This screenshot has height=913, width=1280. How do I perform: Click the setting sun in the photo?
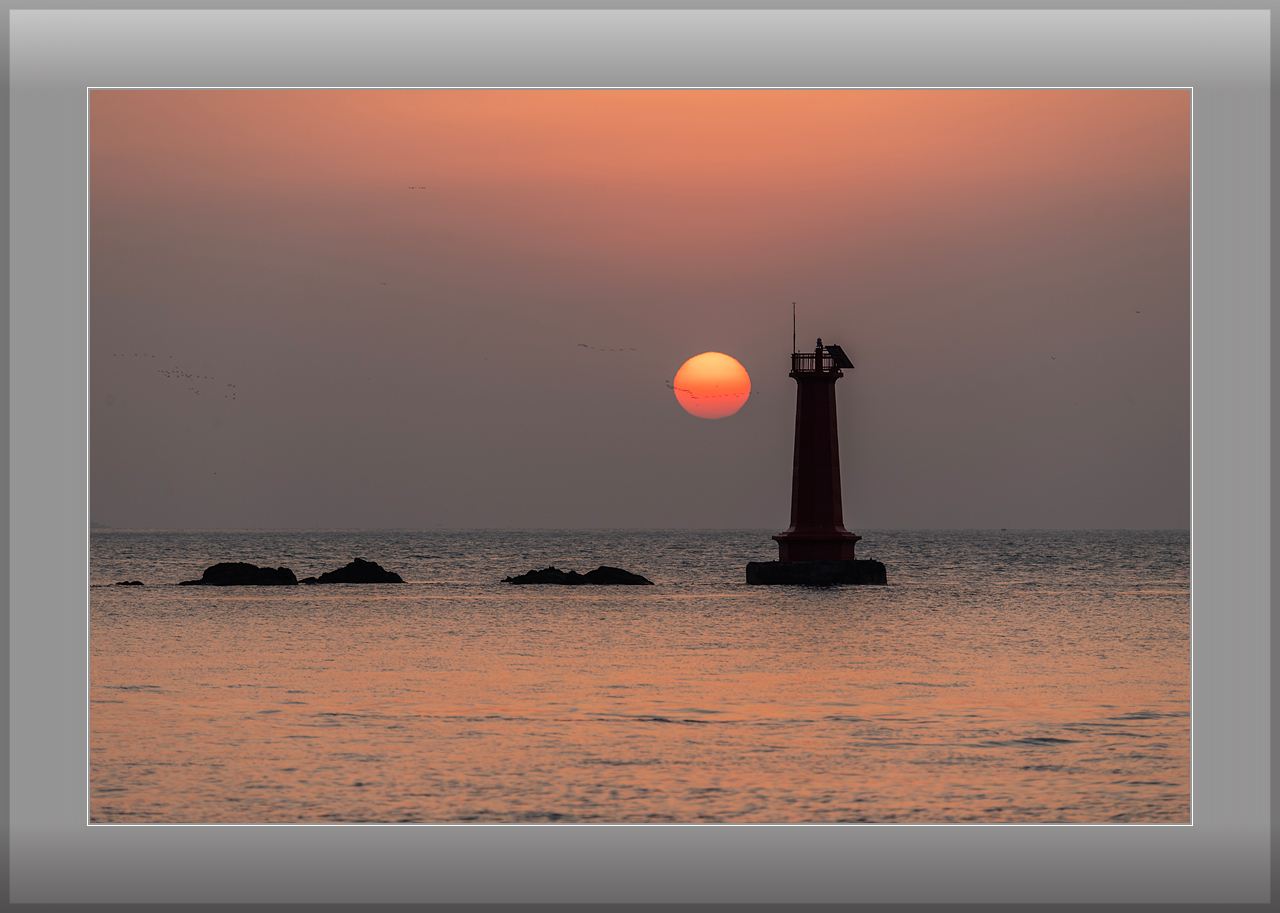tap(712, 385)
